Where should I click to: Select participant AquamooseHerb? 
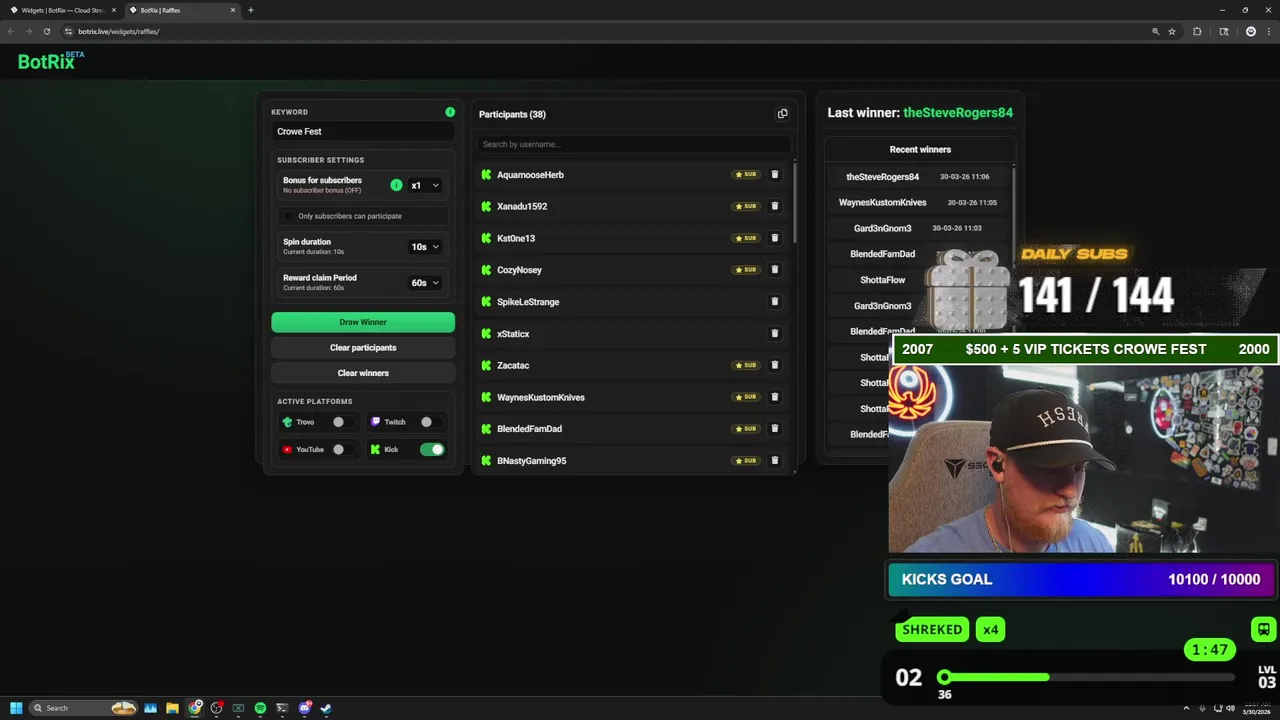[530, 175]
